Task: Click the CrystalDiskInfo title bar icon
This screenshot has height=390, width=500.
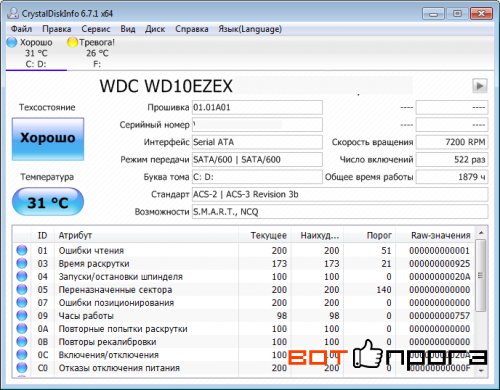Action: (x=13, y=13)
